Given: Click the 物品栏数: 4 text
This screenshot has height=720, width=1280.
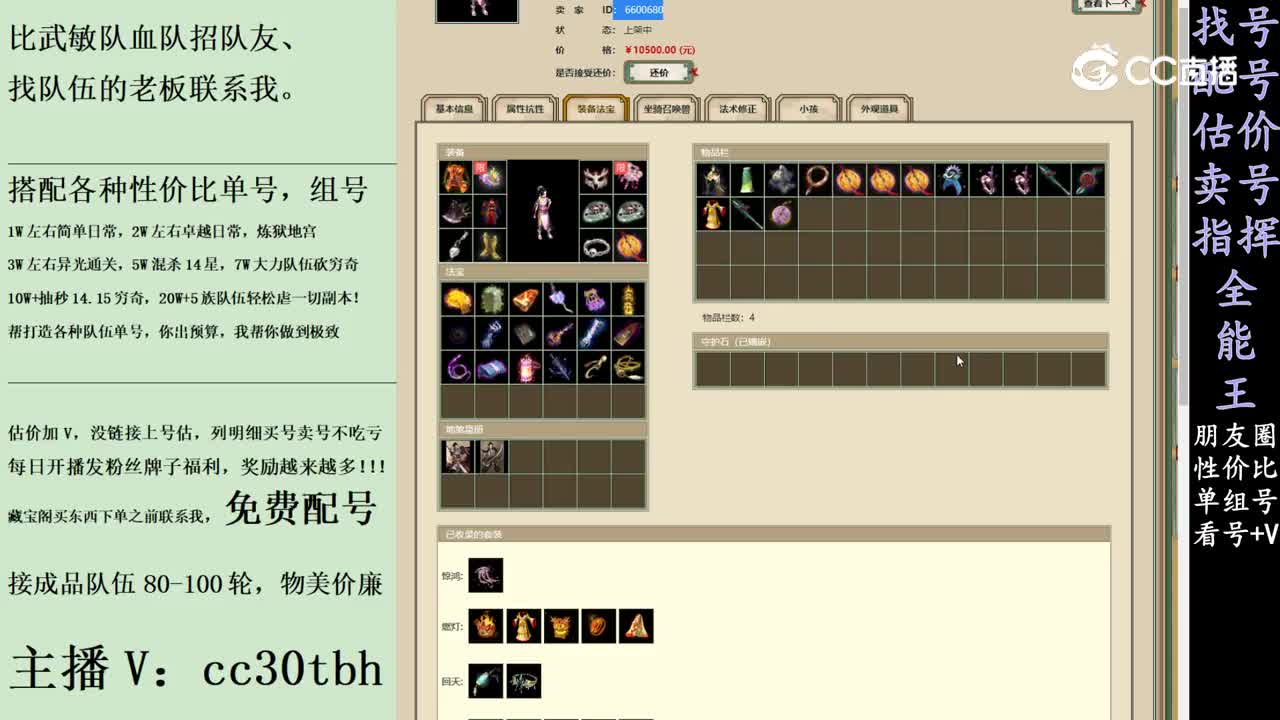Looking at the screenshot, I should pos(728,318).
